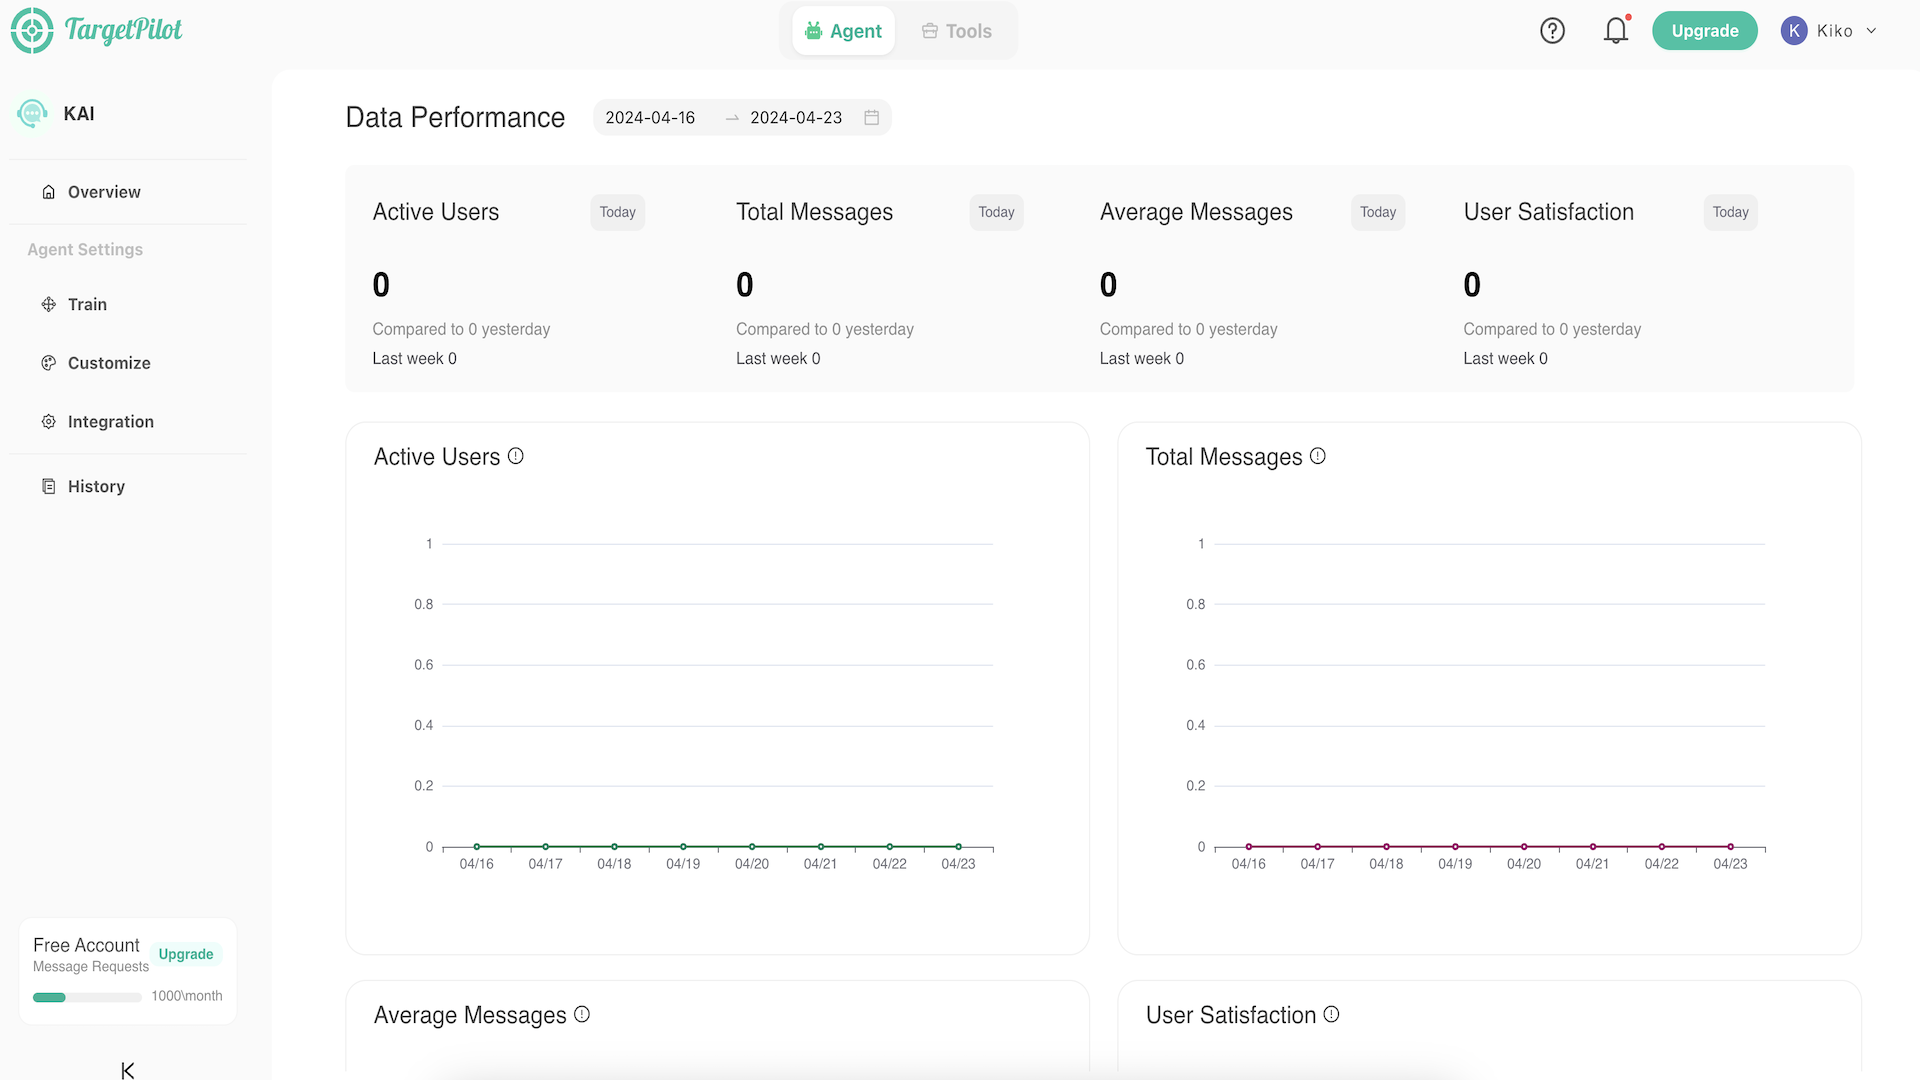Toggle the Today badge on Active Users
The image size is (1920, 1080).
point(617,212)
